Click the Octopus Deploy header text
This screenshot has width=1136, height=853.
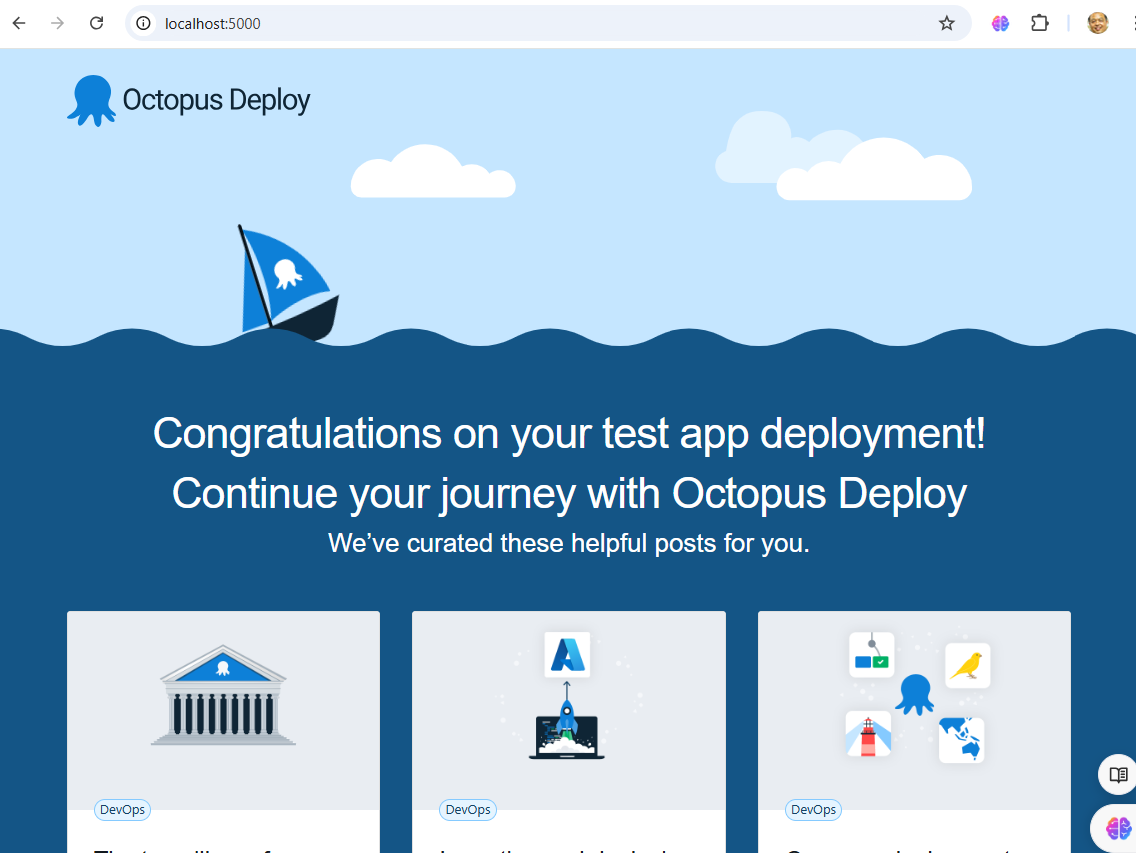pyautogui.click(x=216, y=100)
